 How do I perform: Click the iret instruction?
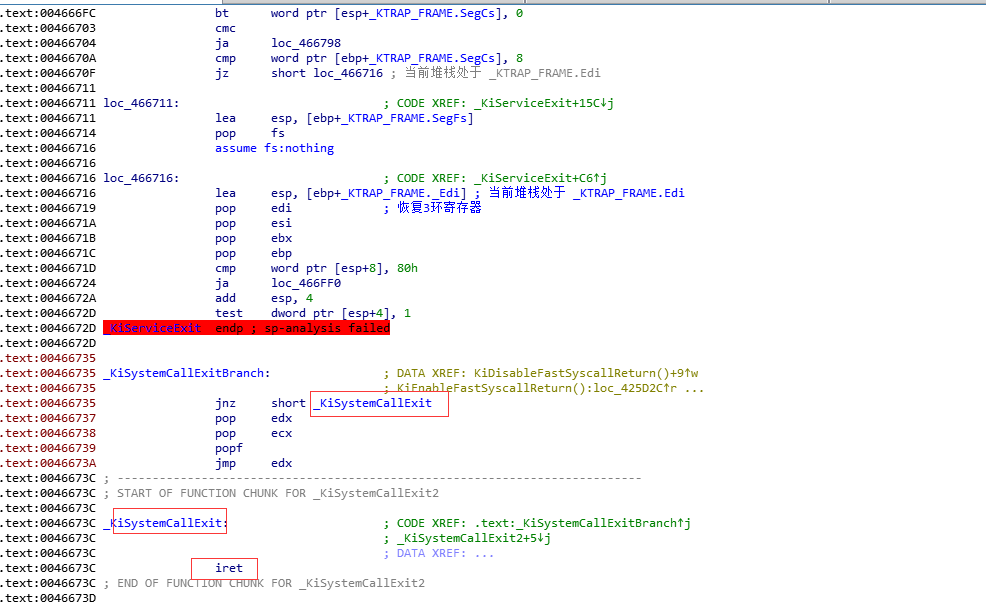(x=228, y=568)
